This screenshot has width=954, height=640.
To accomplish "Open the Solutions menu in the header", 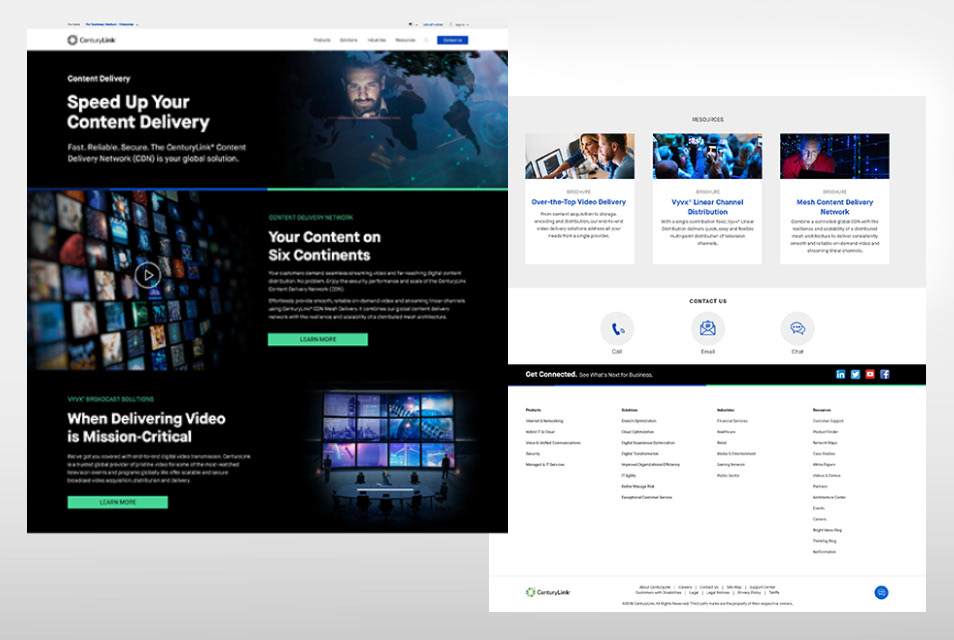I will click(349, 40).
